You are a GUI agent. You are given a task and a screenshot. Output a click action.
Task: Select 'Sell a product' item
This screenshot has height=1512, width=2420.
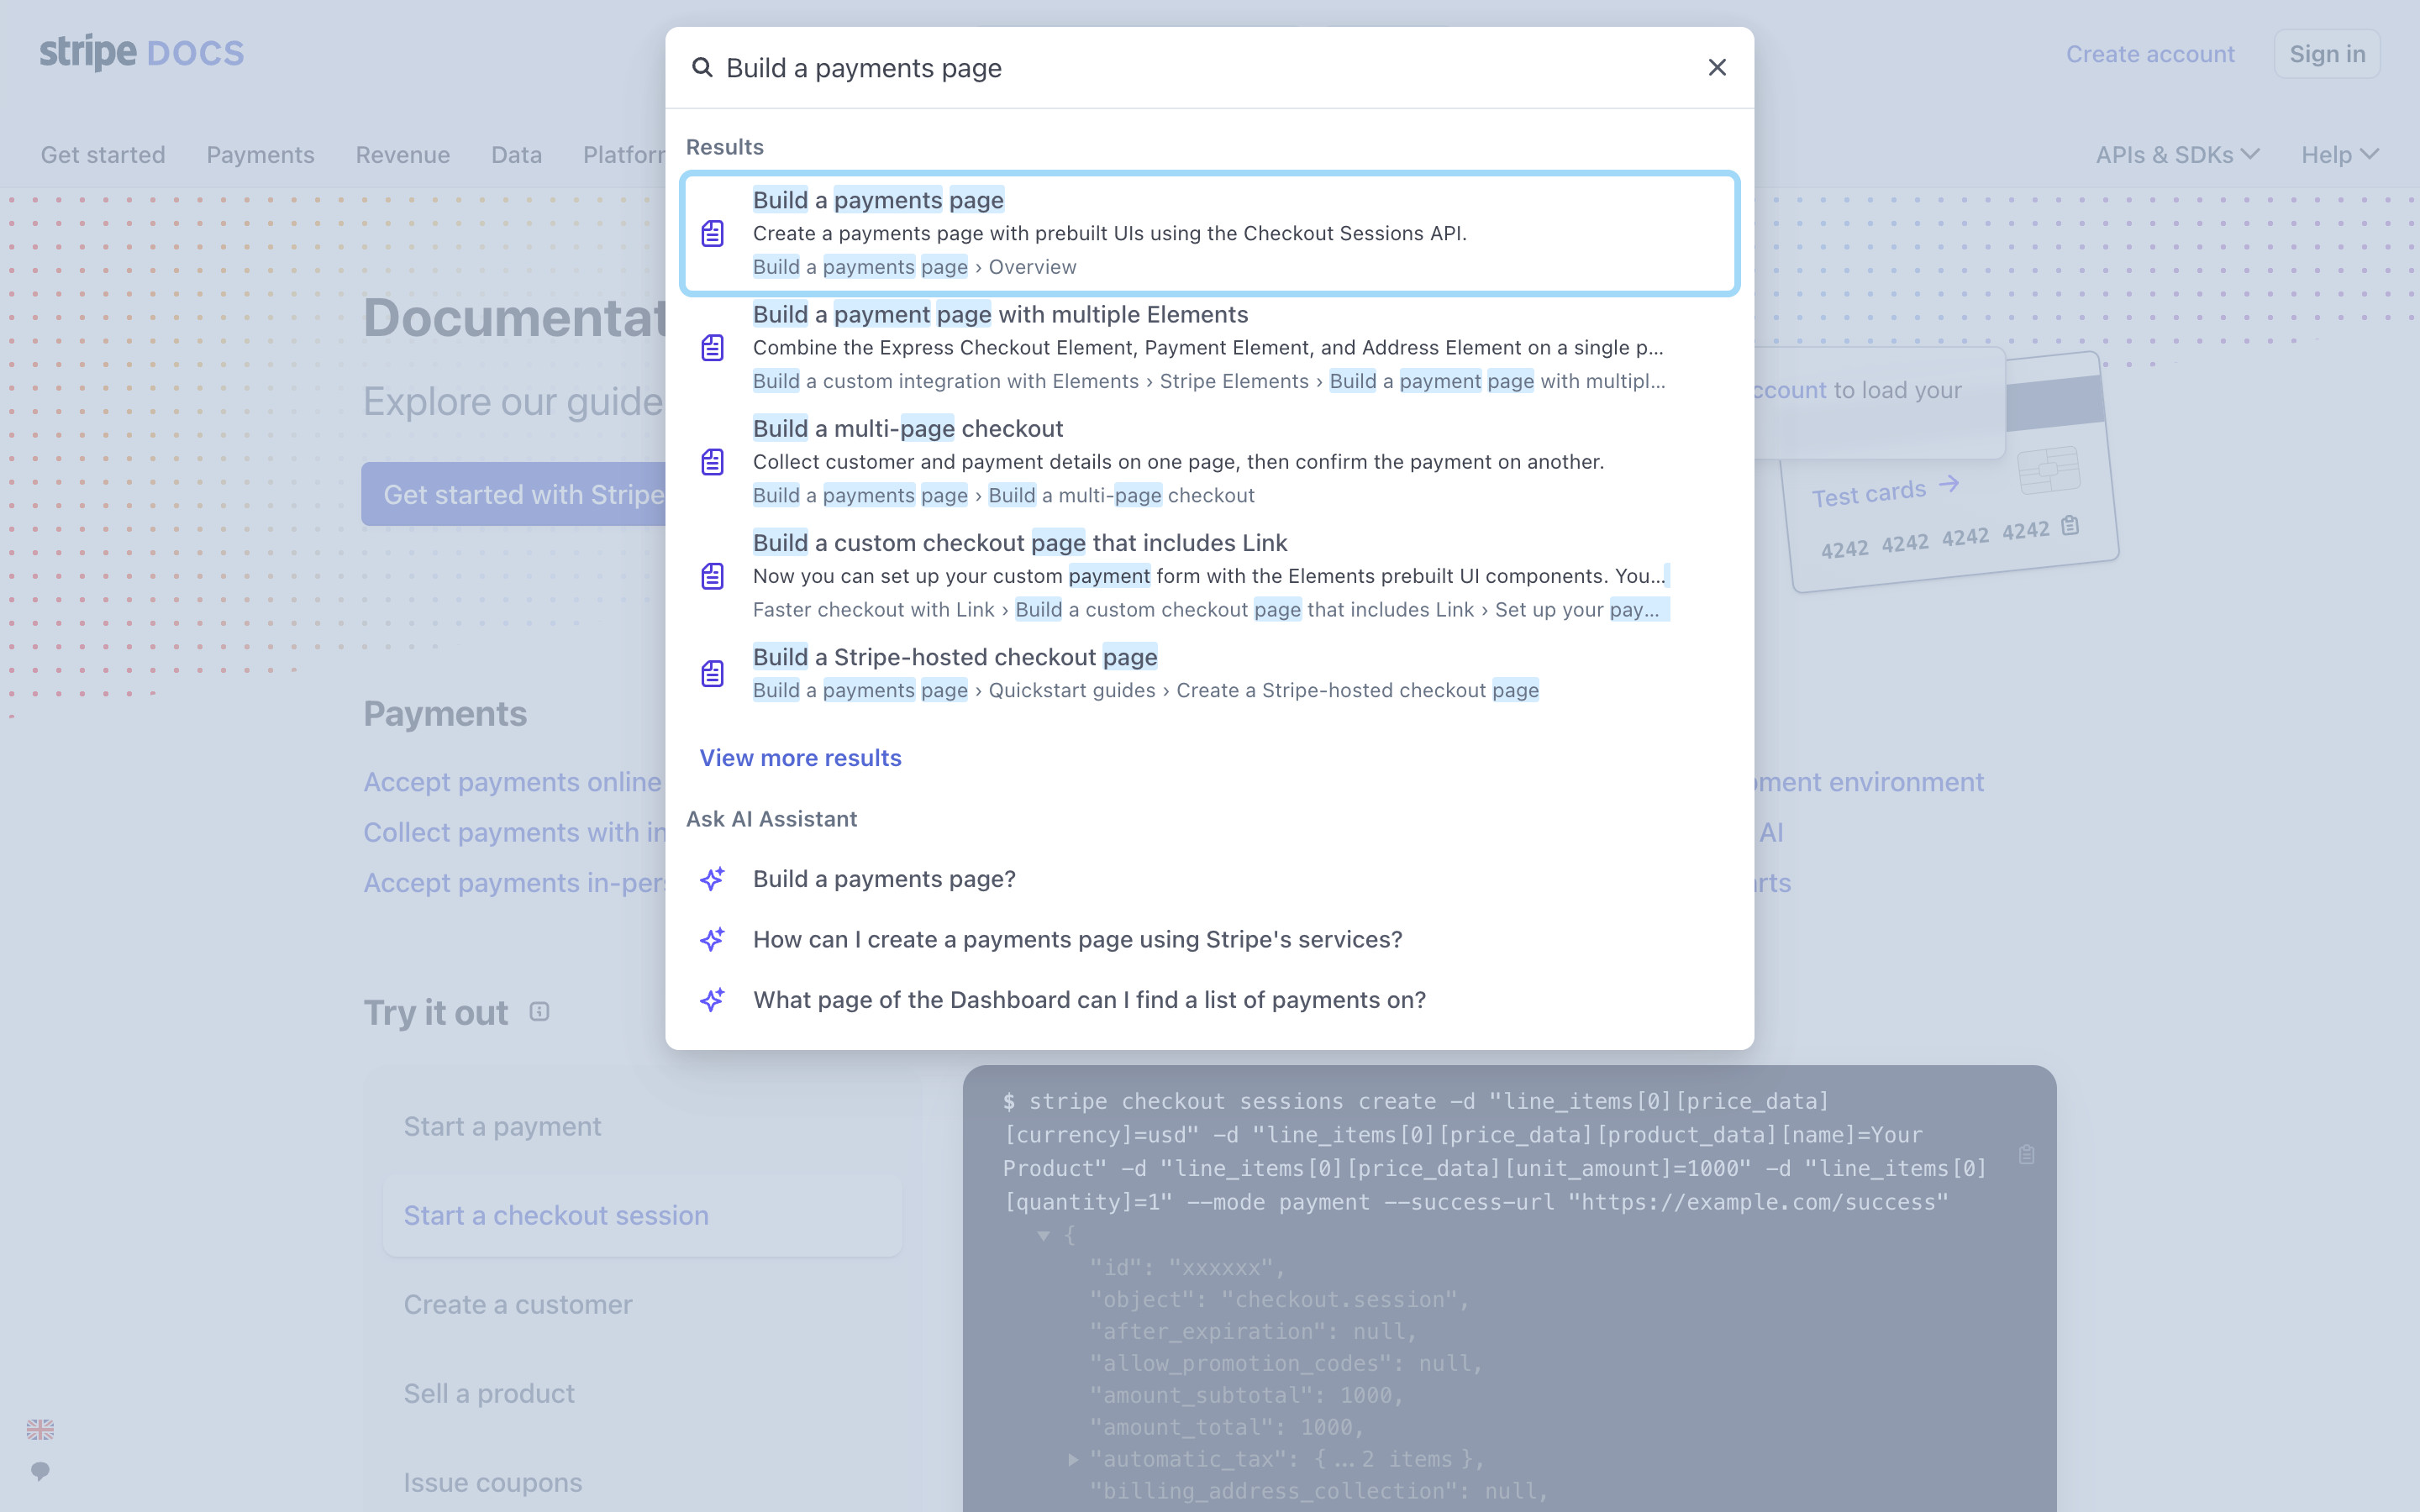coord(642,1393)
